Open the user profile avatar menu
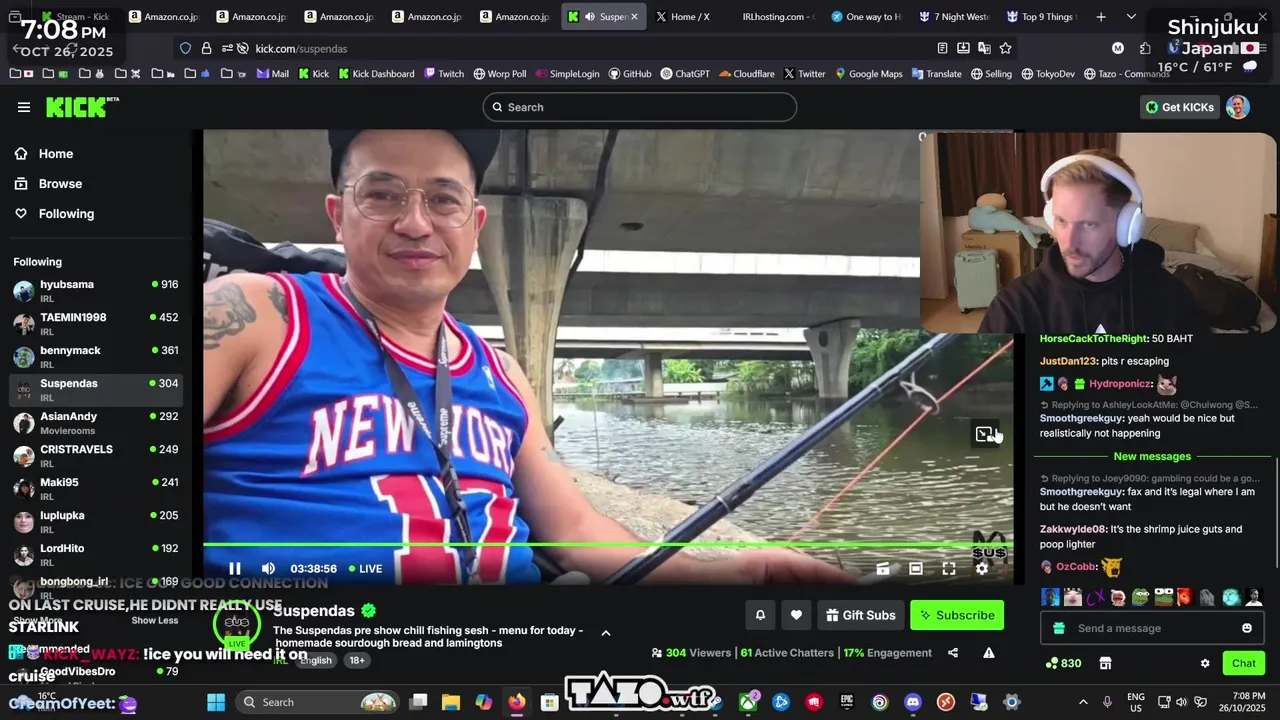1280x720 pixels. click(x=1238, y=107)
